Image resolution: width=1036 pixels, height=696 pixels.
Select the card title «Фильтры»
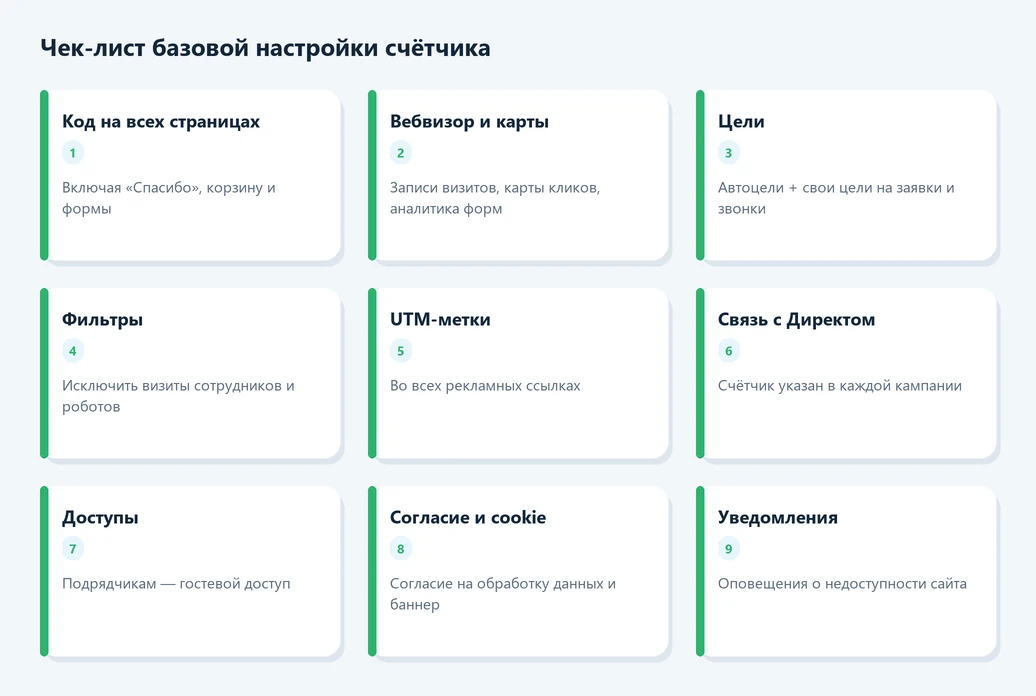[x=102, y=319]
